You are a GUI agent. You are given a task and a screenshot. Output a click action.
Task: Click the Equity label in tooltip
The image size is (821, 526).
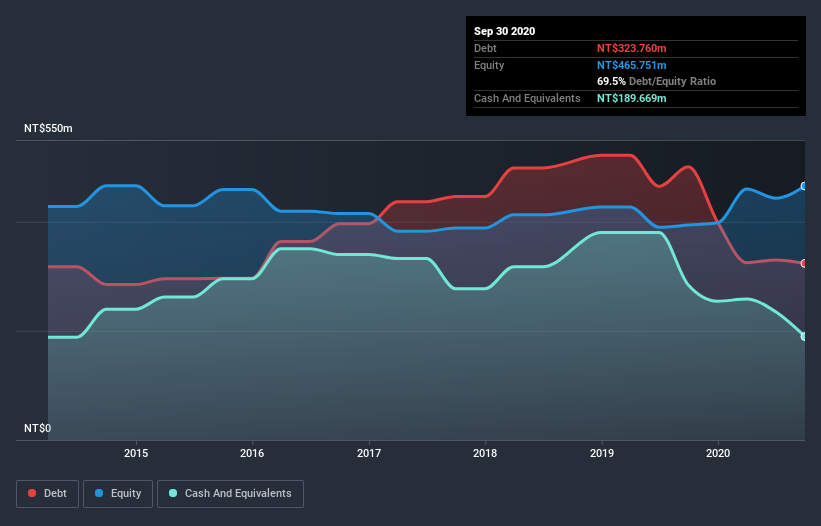click(489, 65)
